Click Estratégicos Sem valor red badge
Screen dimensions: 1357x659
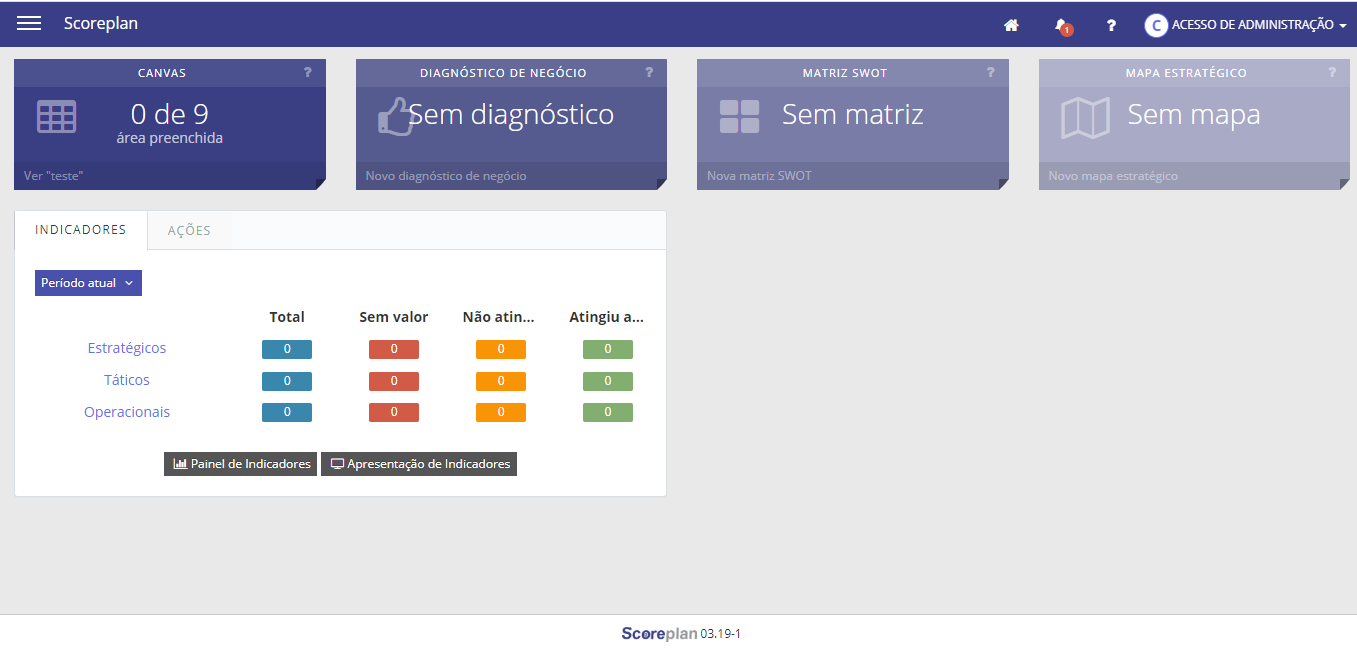coord(394,349)
